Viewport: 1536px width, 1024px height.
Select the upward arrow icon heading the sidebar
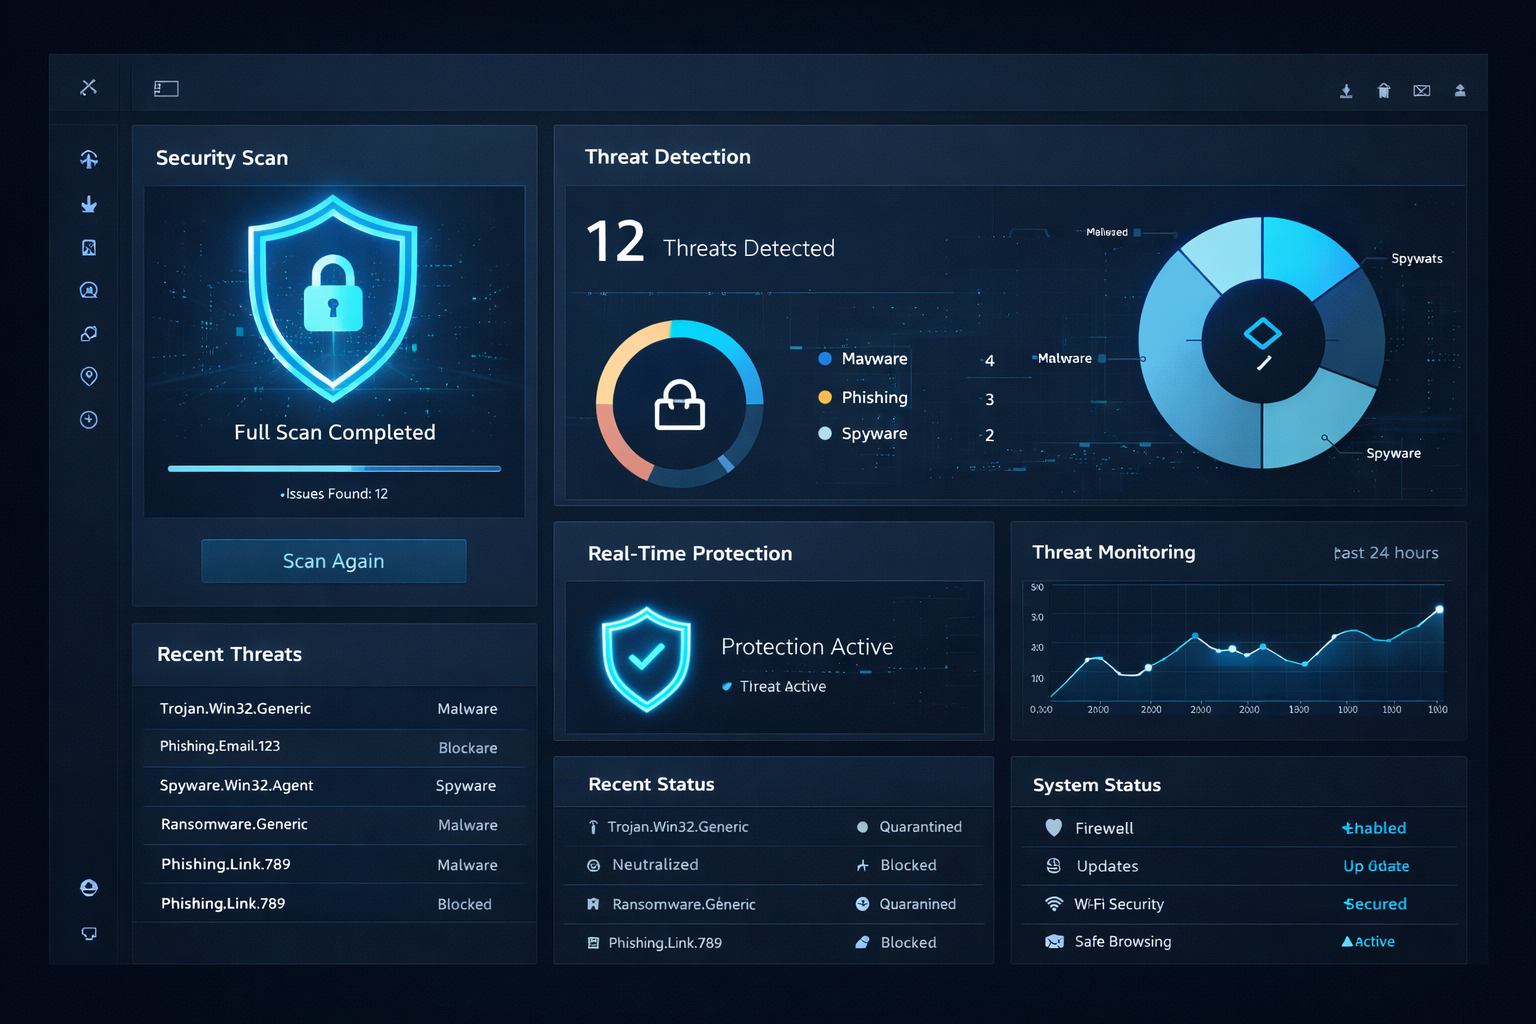point(89,159)
